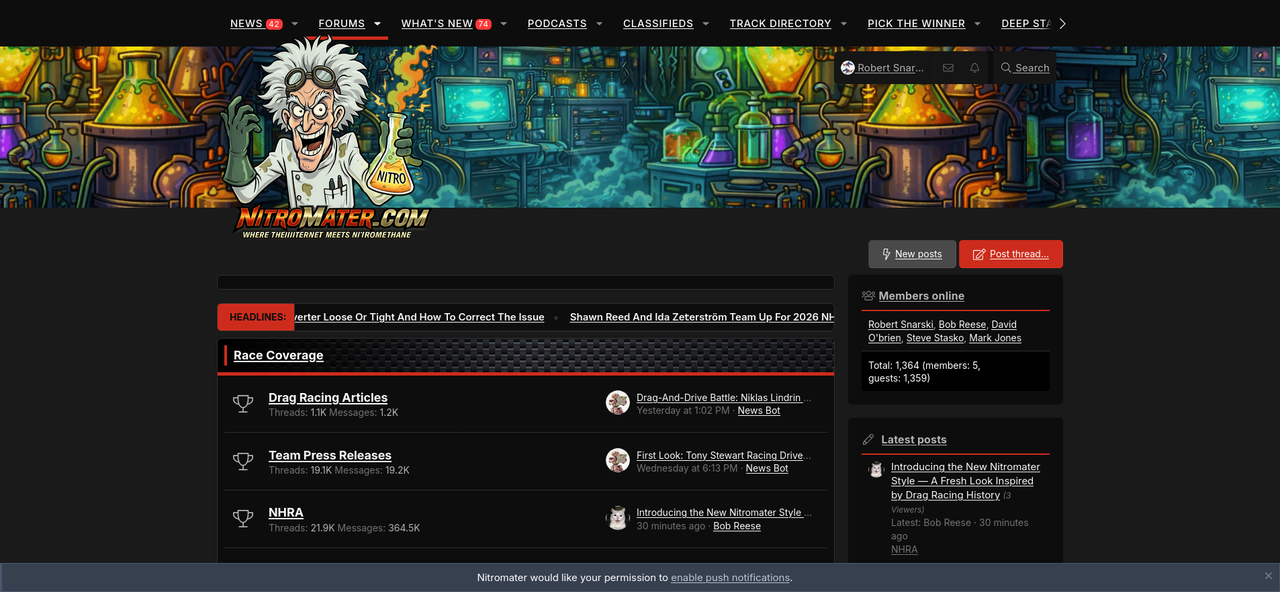Click the HEADLINES: red label
The width and height of the screenshot is (1280, 592).
(x=256, y=317)
